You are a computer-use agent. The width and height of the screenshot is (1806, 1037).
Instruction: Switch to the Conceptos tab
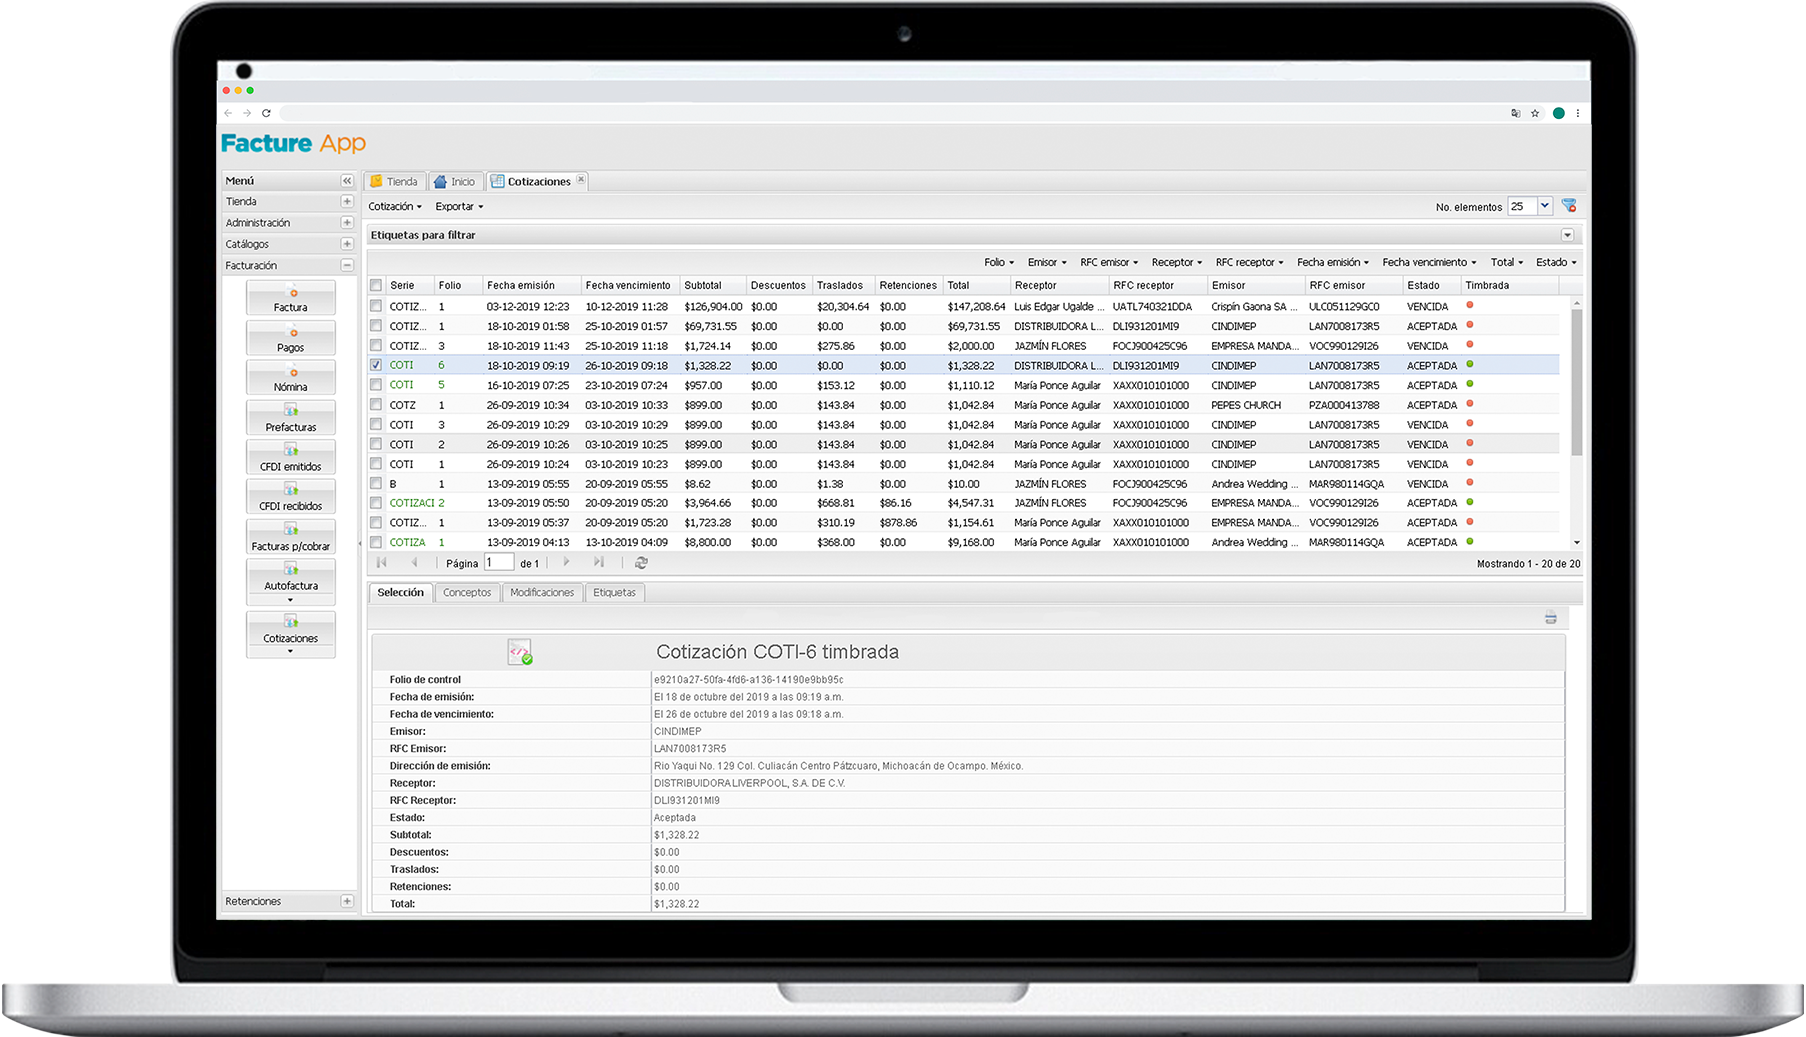tap(467, 593)
